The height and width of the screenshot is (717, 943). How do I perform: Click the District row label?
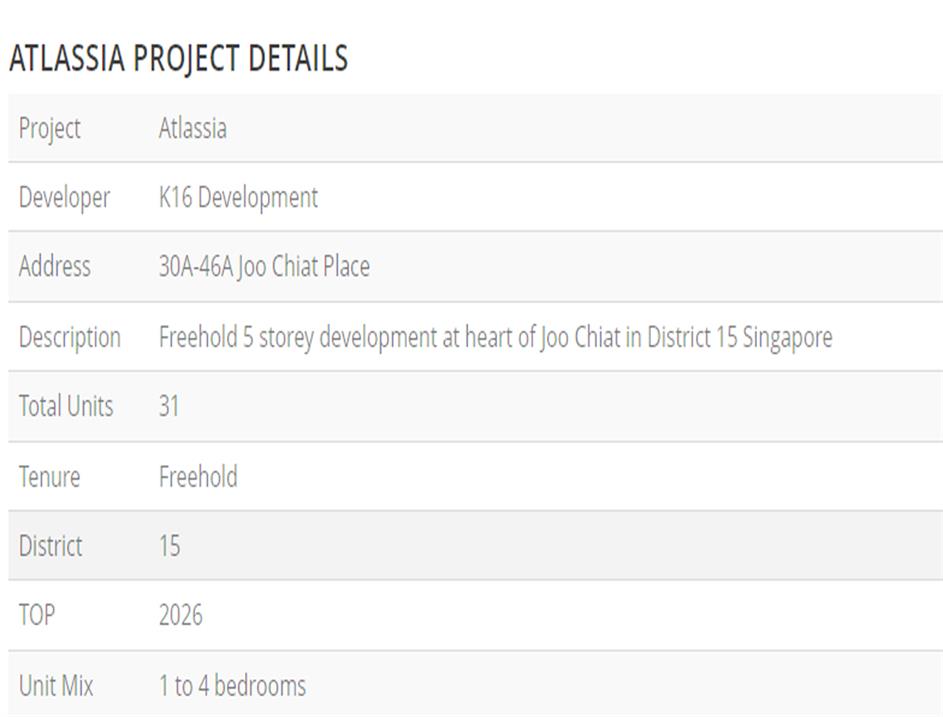(50, 546)
